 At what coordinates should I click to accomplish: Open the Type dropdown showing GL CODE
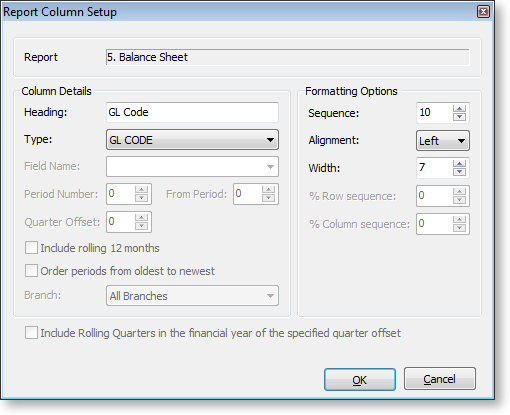192,140
